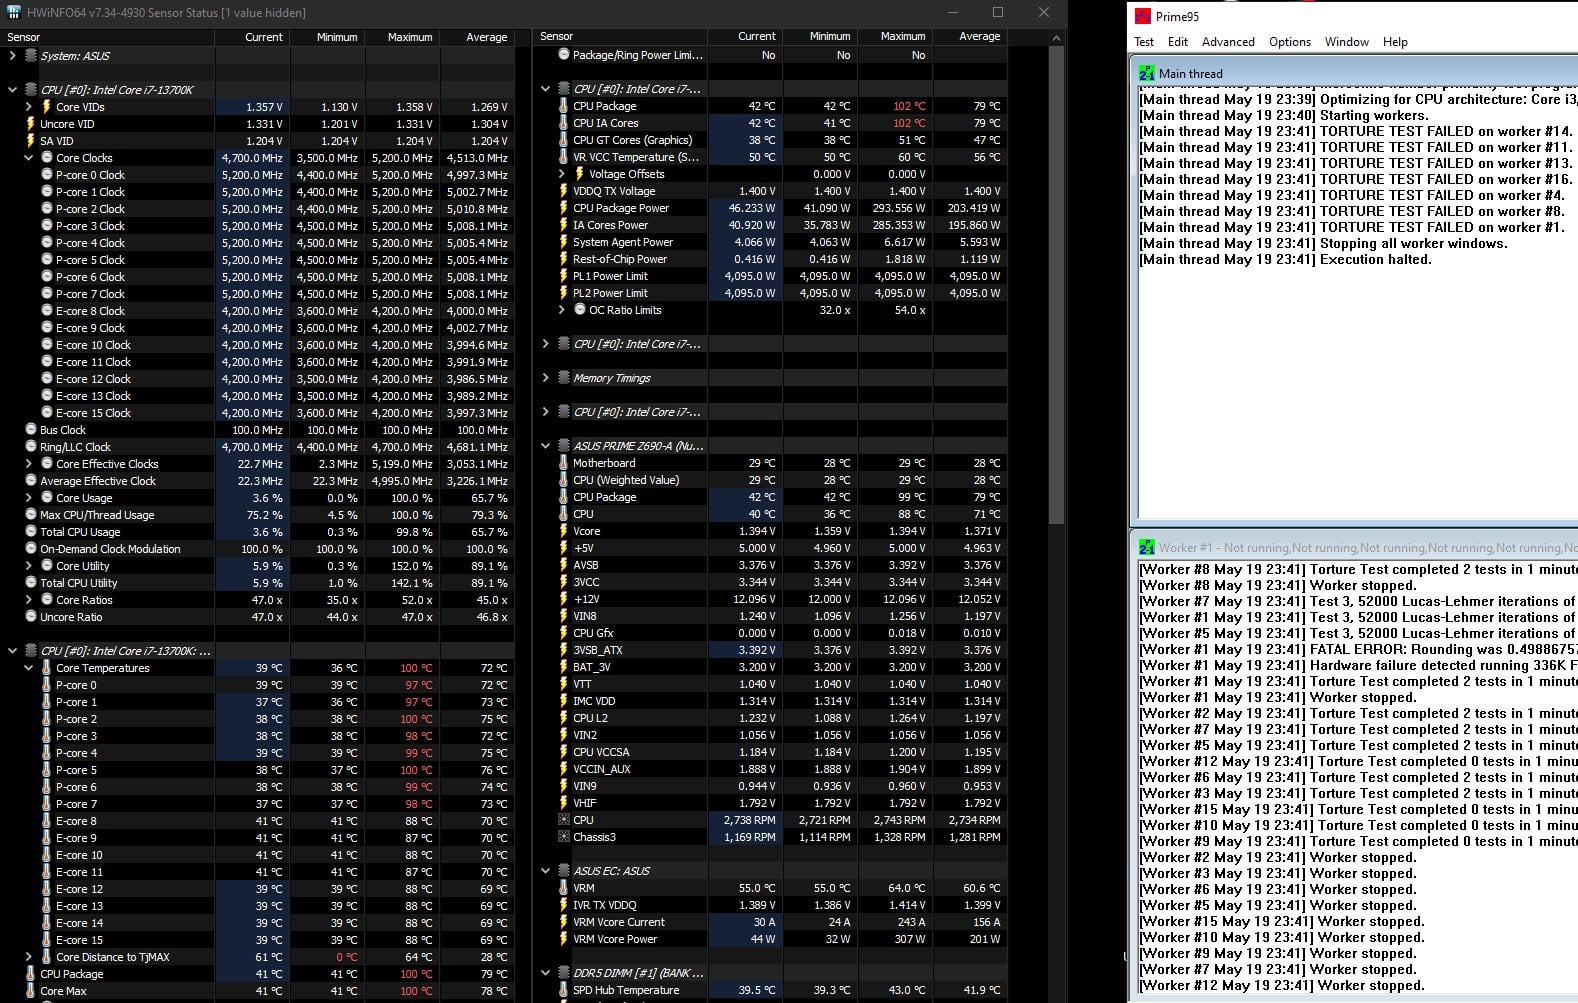The height and width of the screenshot is (1003, 1578).
Task: Select the 'FATAL ERROR: Rounding was' log line
Action: pos(1358,650)
